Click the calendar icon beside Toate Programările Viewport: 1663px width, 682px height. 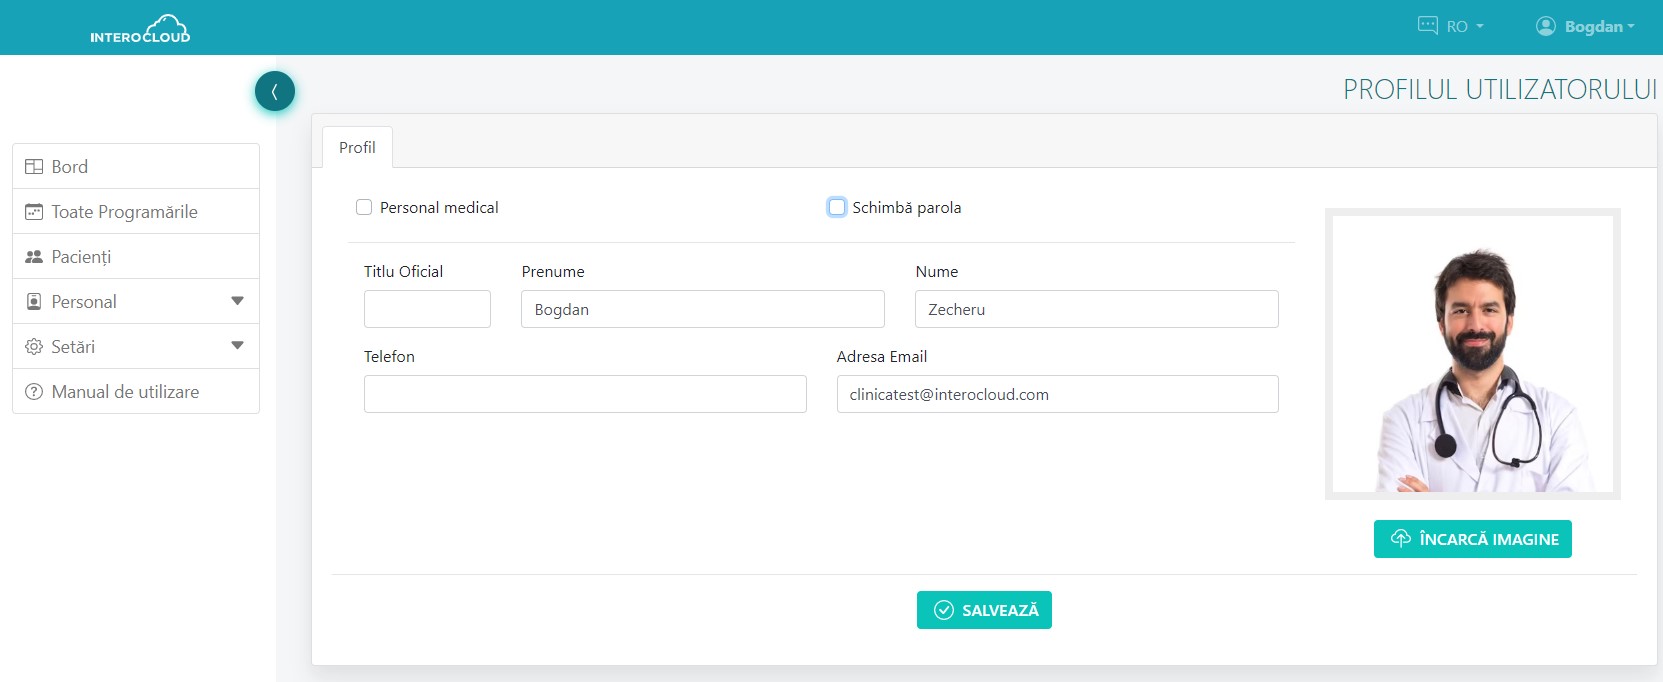(34, 212)
